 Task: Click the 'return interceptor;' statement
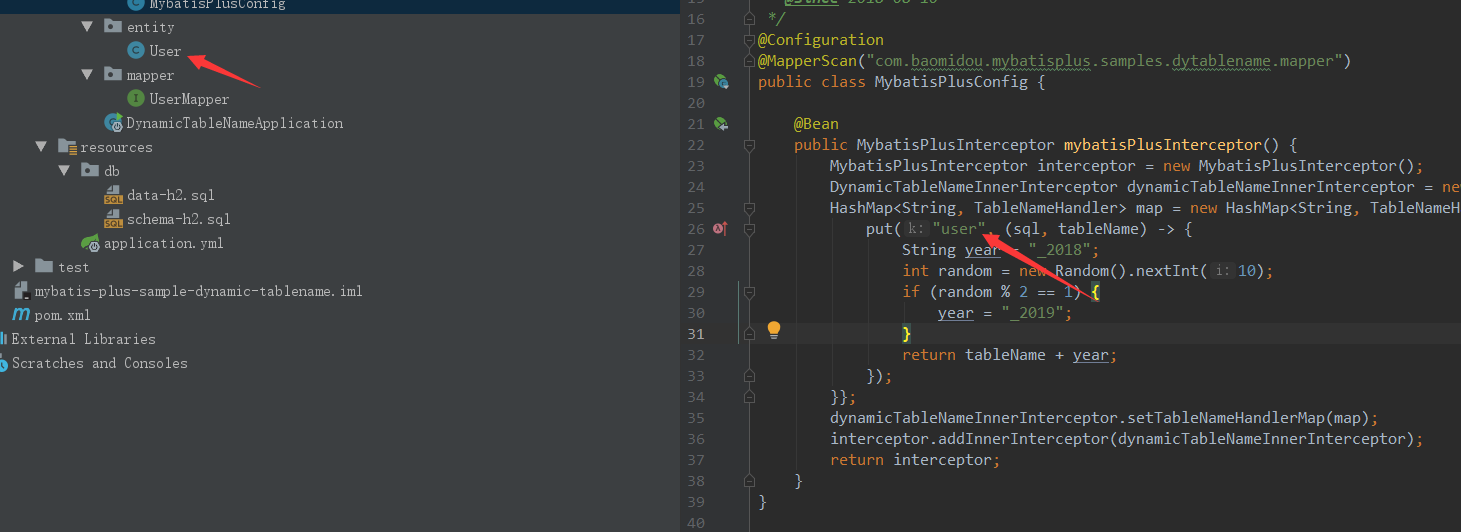coord(915,460)
